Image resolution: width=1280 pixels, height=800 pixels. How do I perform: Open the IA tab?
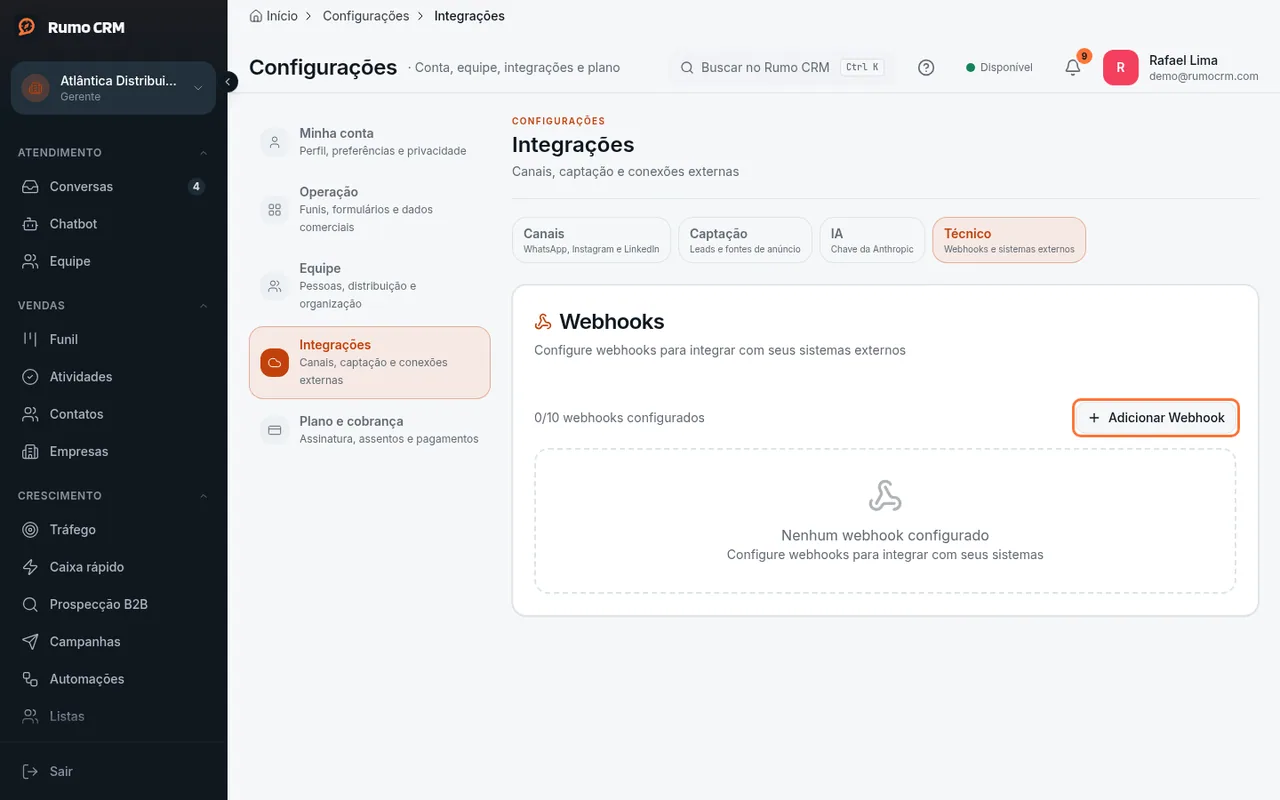click(872, 240)
